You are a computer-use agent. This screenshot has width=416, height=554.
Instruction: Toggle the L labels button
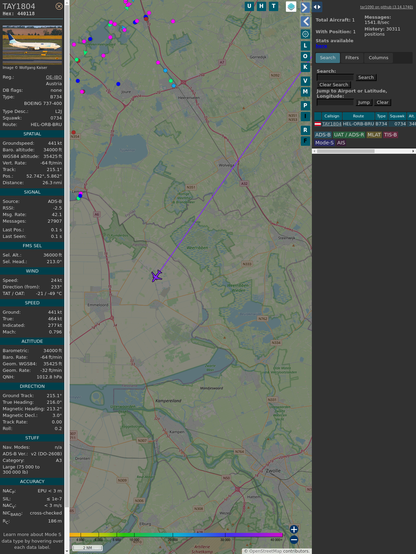305,46
